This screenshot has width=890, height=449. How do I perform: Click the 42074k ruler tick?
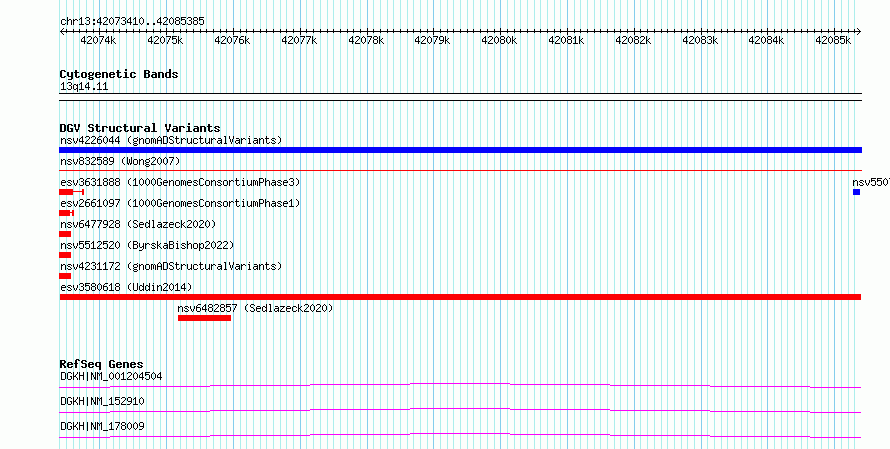click(99, 40)
